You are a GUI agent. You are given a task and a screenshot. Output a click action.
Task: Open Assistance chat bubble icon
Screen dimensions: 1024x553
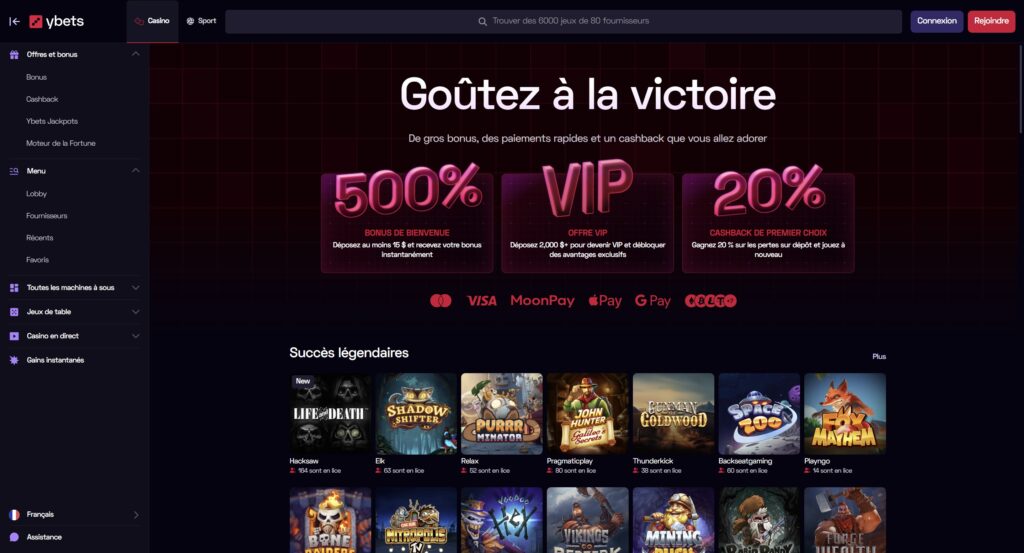[x=14, y=537]
